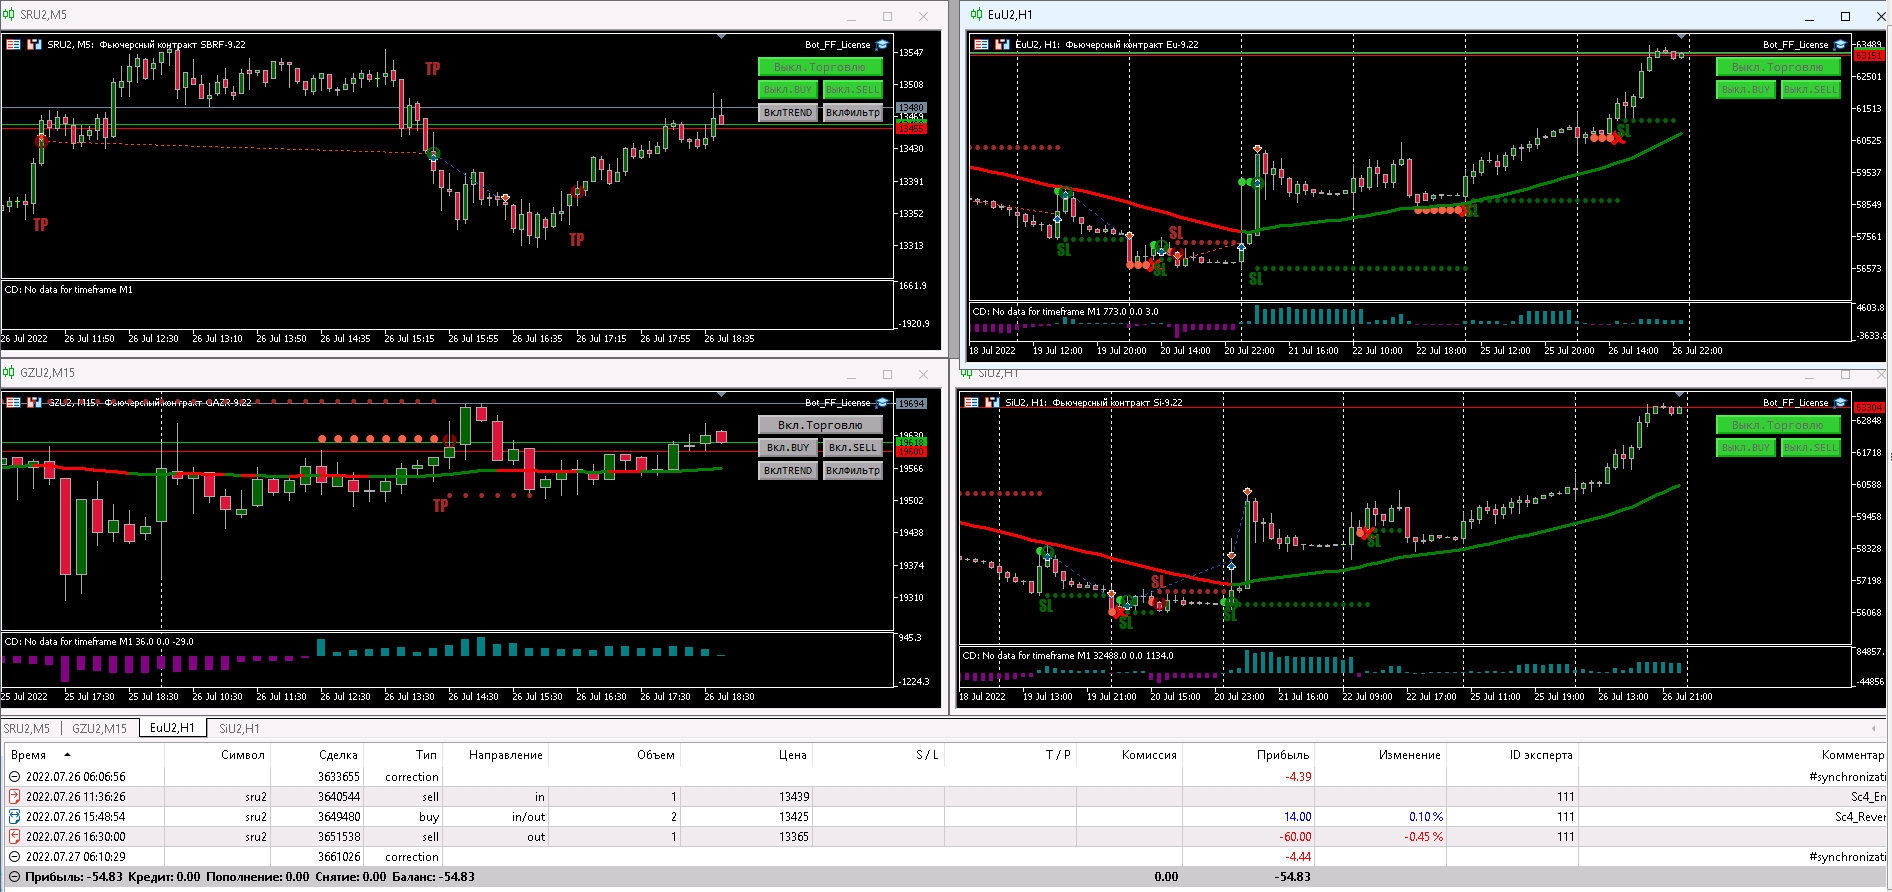The width and height of the screenshot is (1892, 892).
Task: Toggle Вкл.SELL on the GZU2,M15 chart
Action: (852, 448)
